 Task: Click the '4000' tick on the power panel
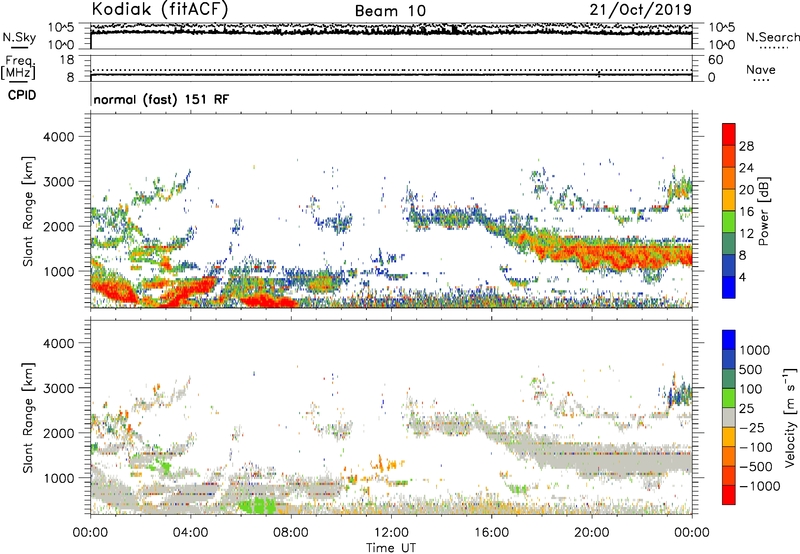59,137
